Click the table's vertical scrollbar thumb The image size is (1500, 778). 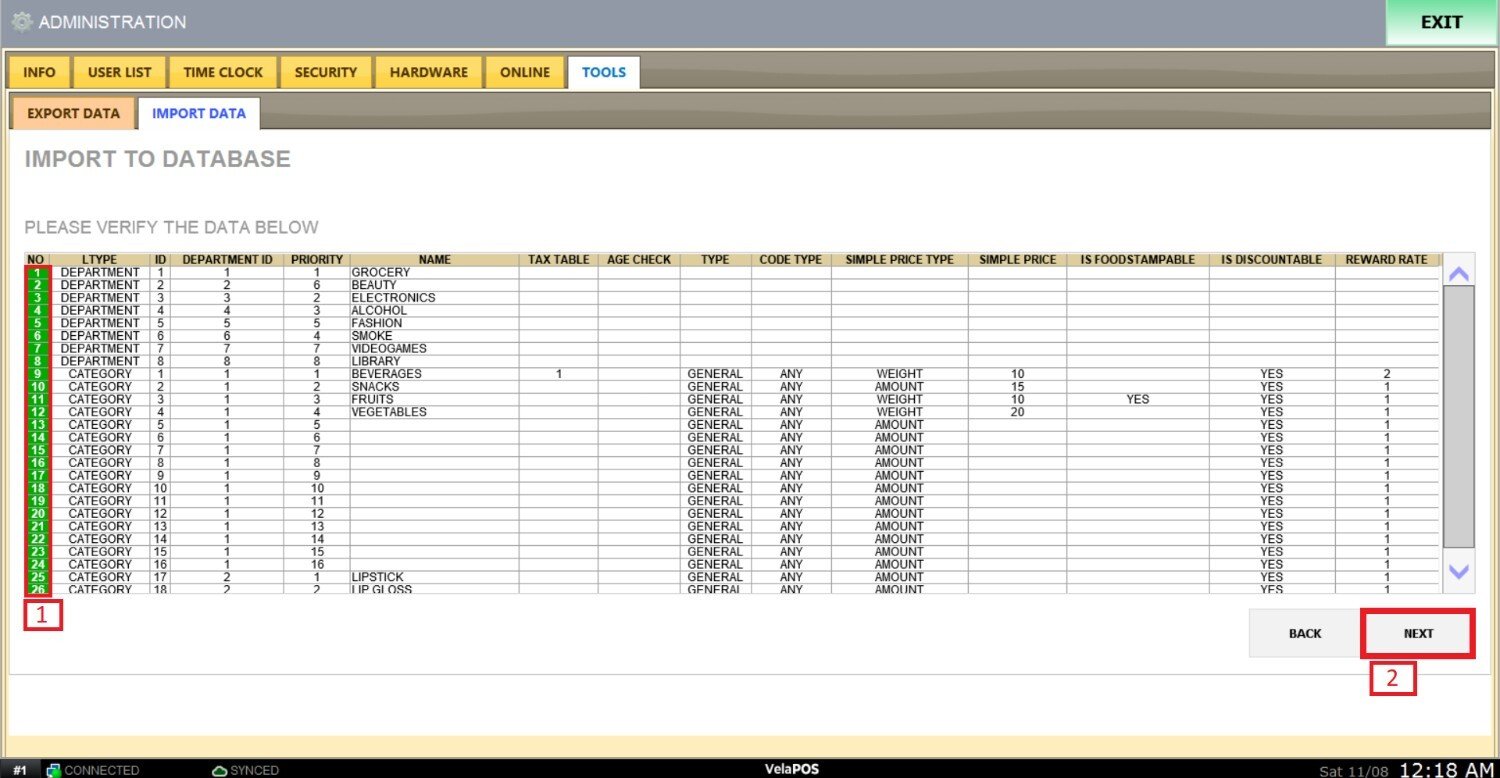click(1458, 415)
